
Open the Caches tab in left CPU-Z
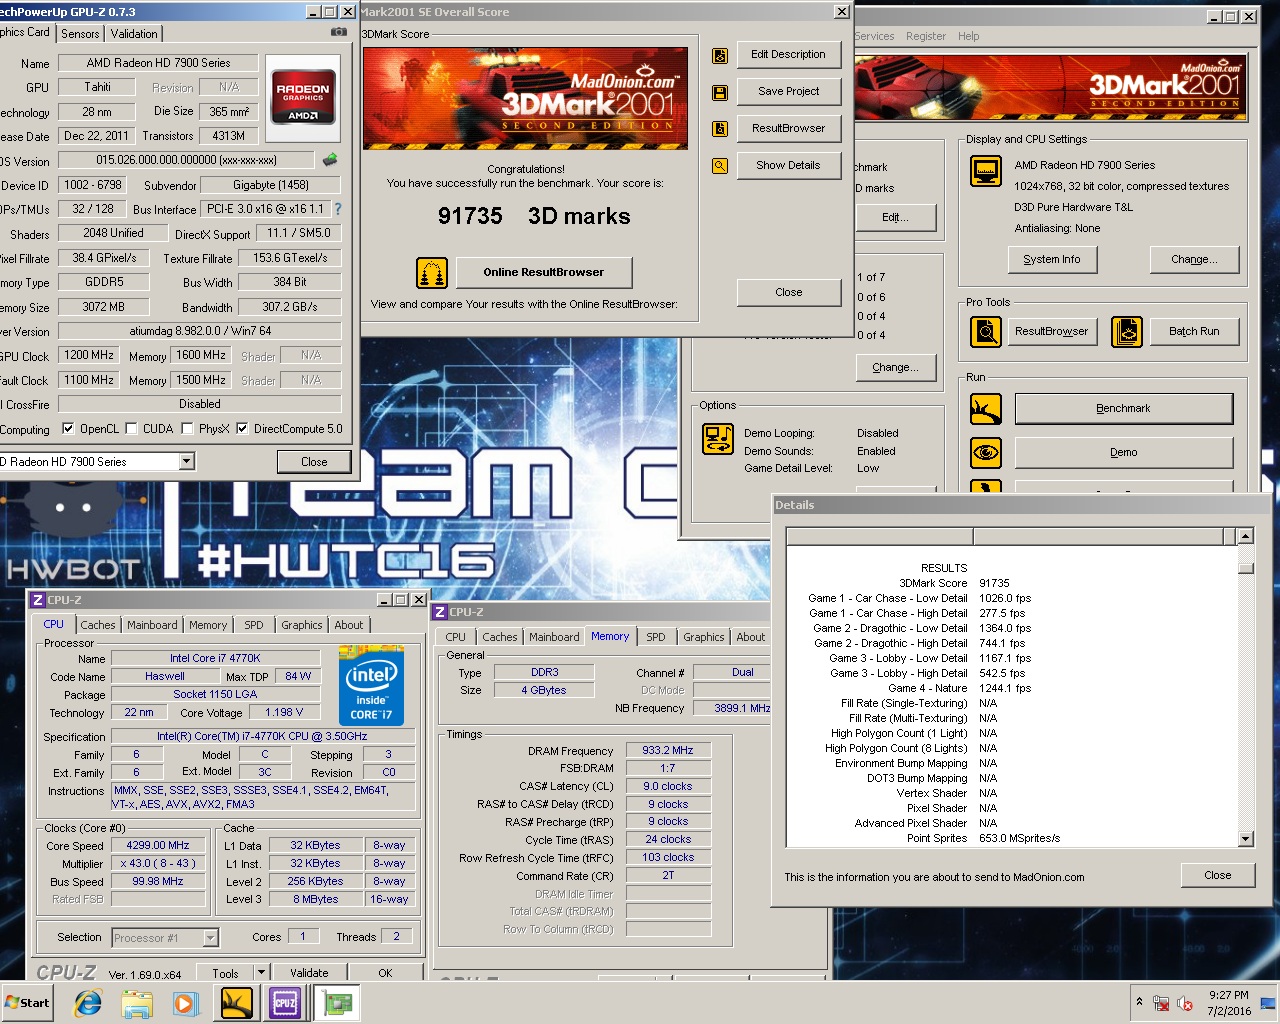click(98, 625)
